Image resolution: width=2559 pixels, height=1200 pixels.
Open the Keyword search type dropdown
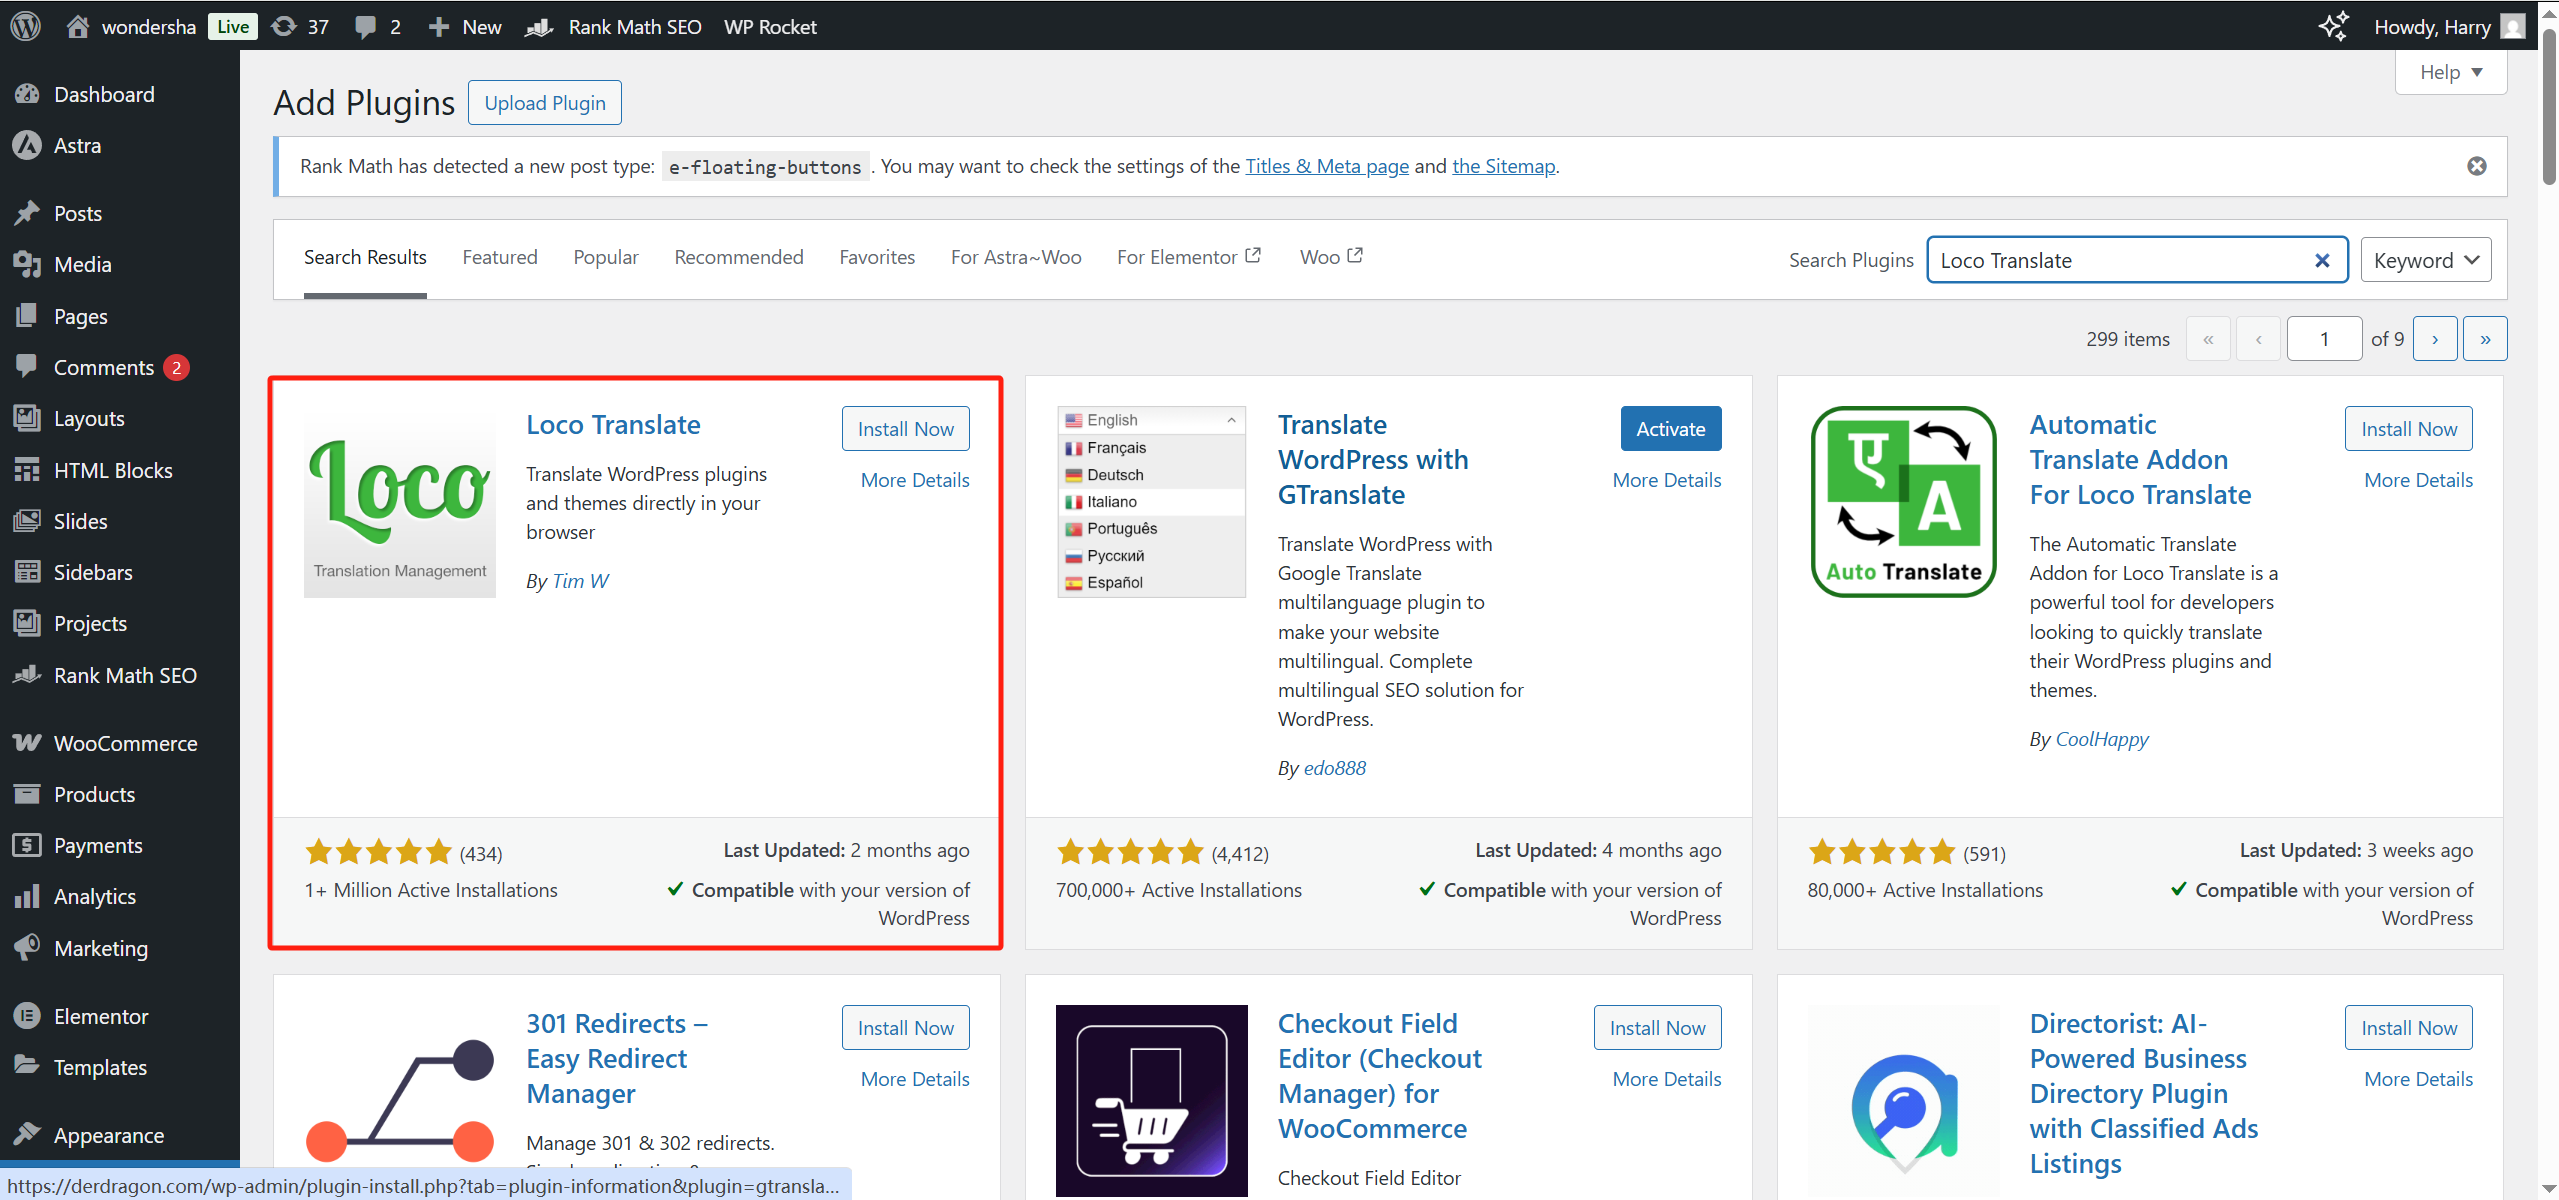click(x=2425, y=261)
